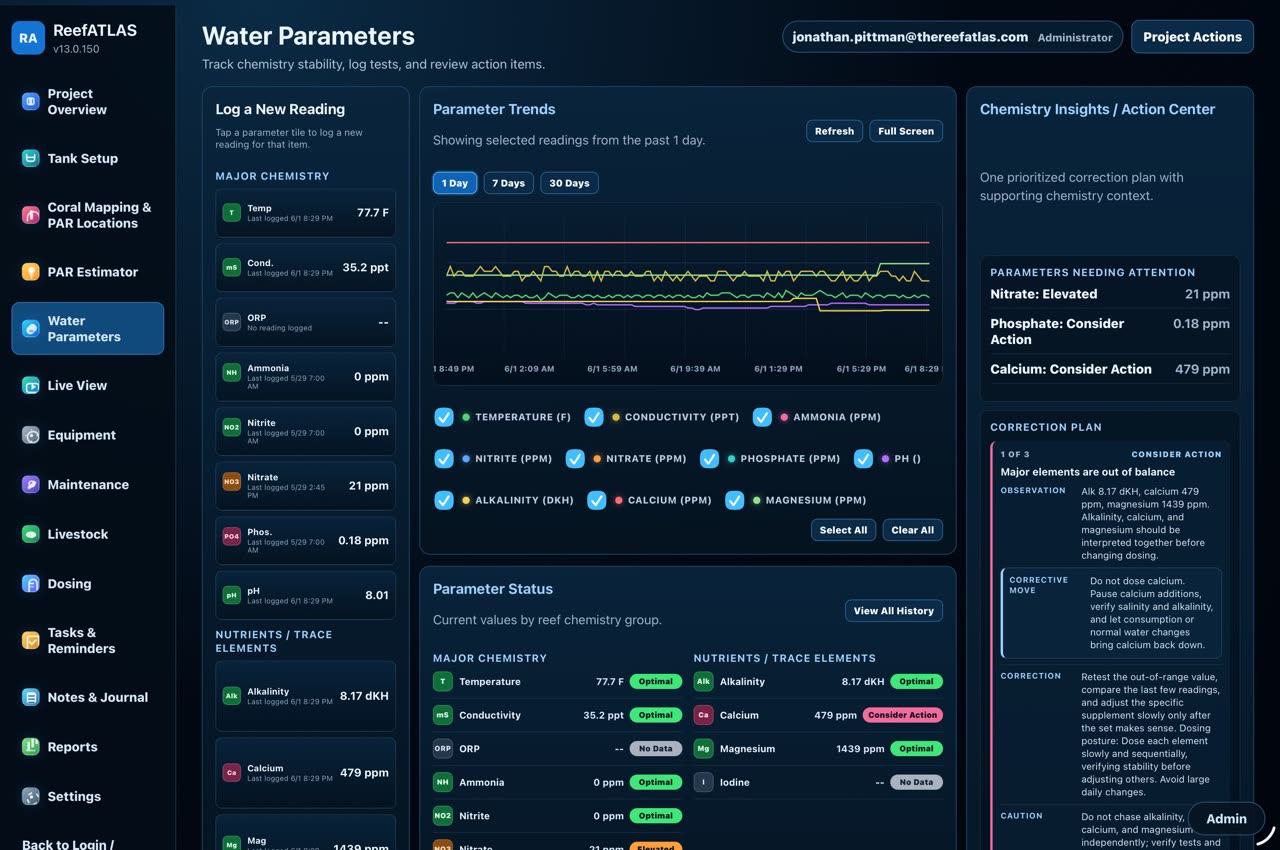Toggle the Ammonia (PPM) checkbox

tap(762, 417)
